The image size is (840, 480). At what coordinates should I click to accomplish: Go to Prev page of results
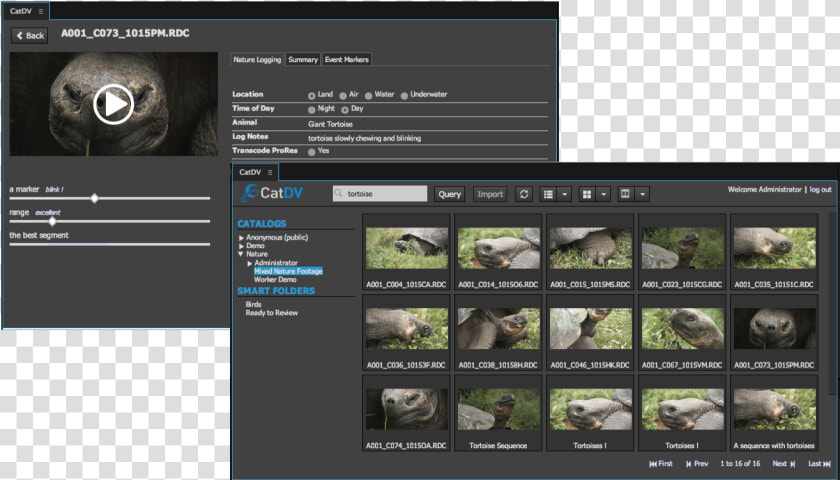pyautogui.click(x=697, y=463)
